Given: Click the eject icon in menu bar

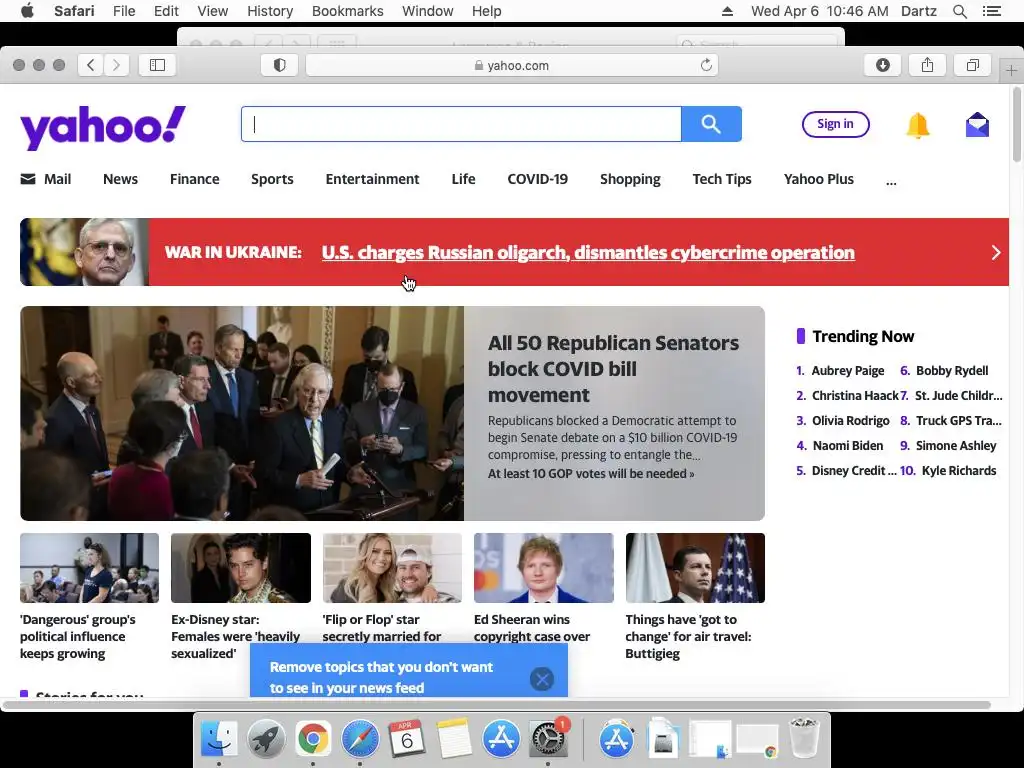Looking at the screenshot, I should (x=727, y=11).
